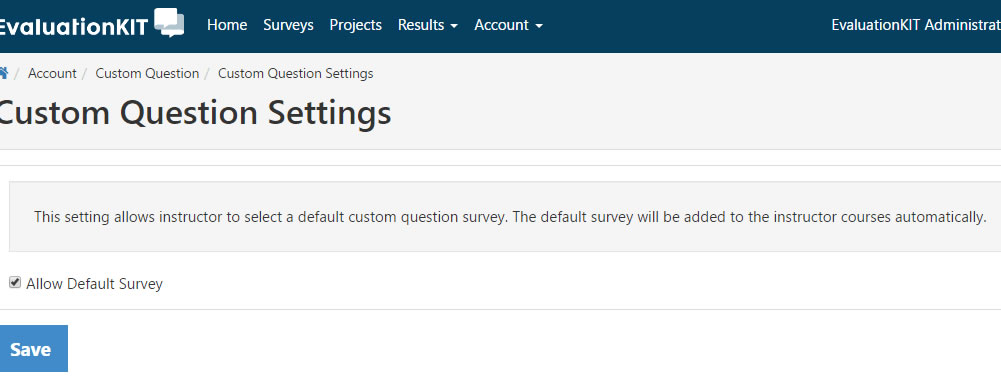Click the Allow Default Survey label text
This screenshot has width=1001, height=376.
coord(94,284)
